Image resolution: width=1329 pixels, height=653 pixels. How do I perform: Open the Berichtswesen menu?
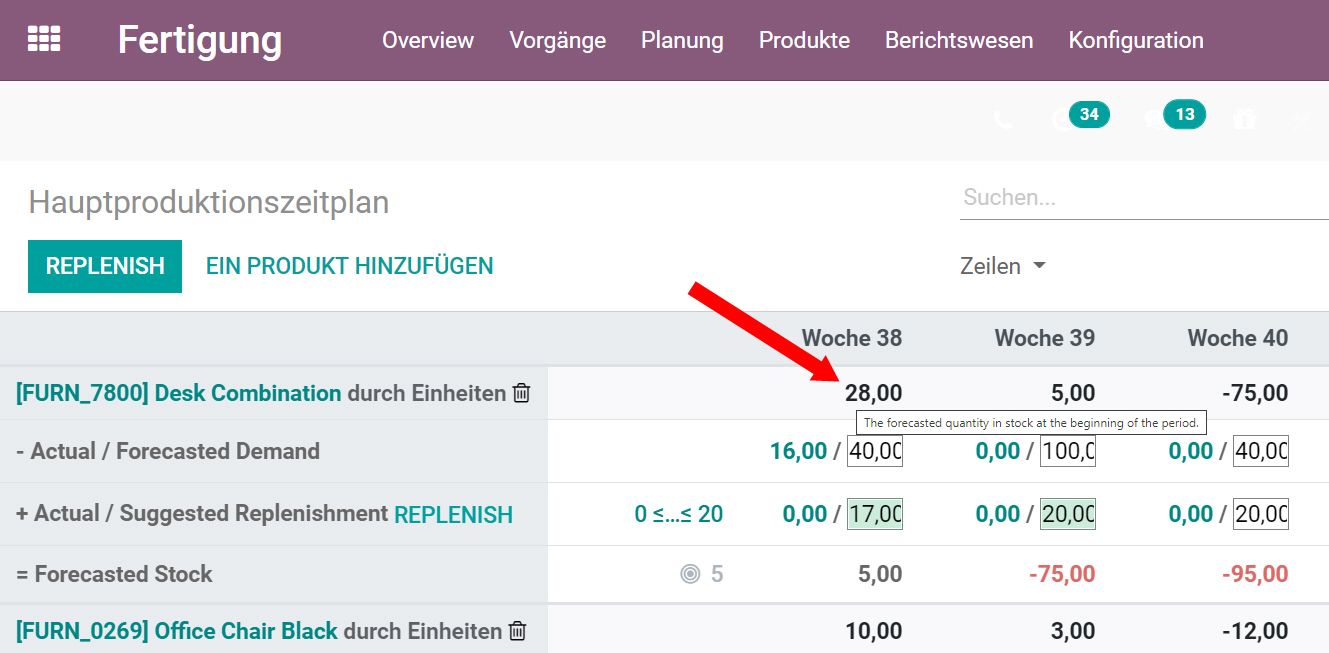(x=958, y=40)
